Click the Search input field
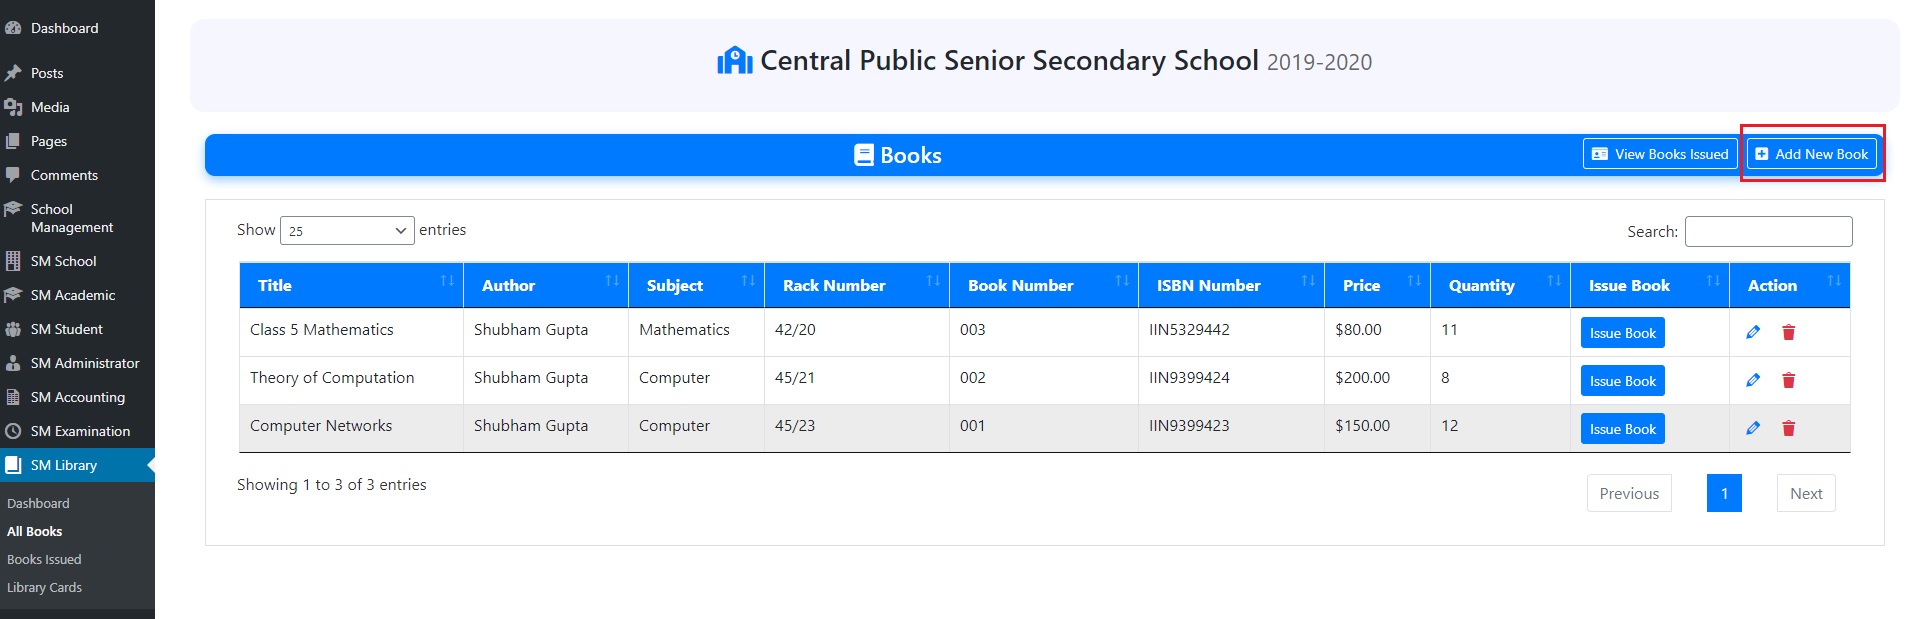This screenshot has width=1915, height=619. click(1768, 231)
